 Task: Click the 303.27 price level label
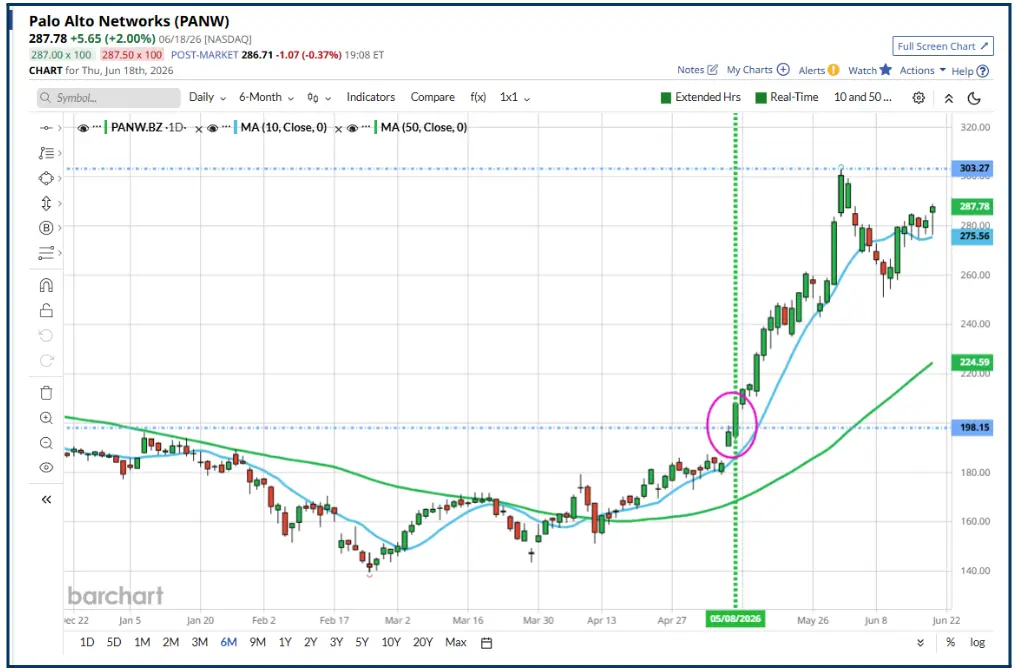(974, 168)
